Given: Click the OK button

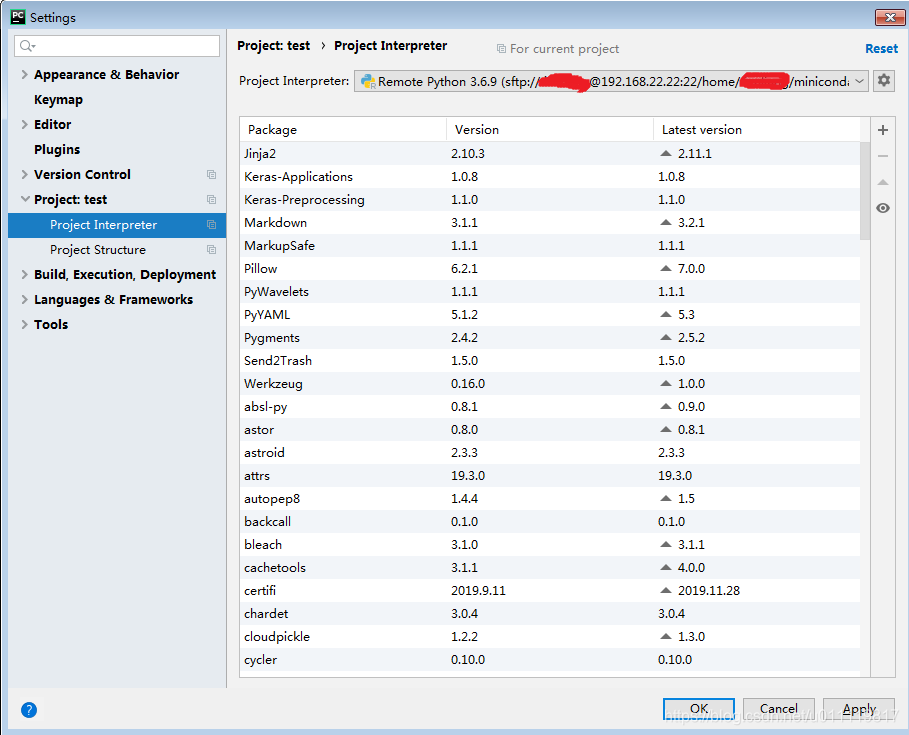Looking at the screenshot, I should coord(699,708).
